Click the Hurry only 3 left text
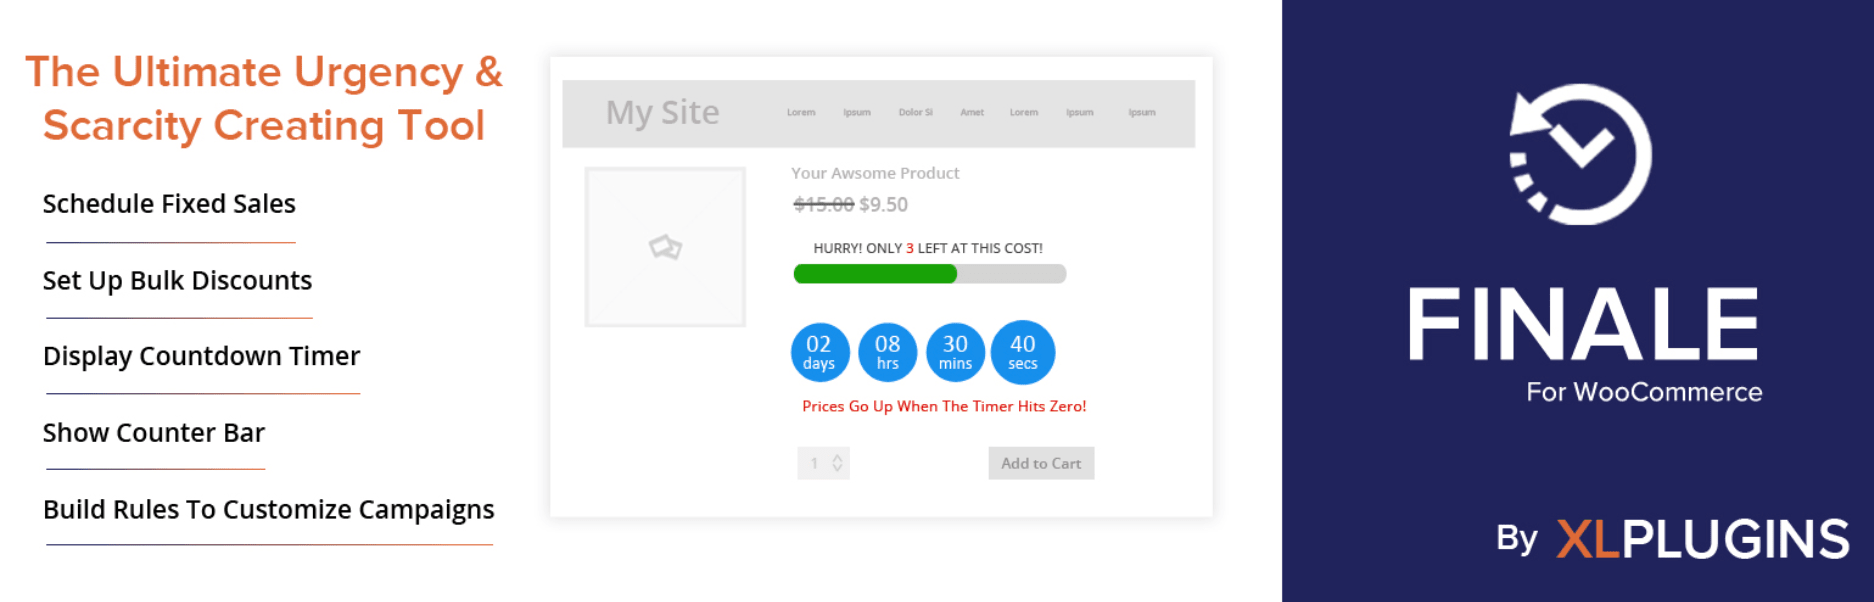 coord(928,248)
